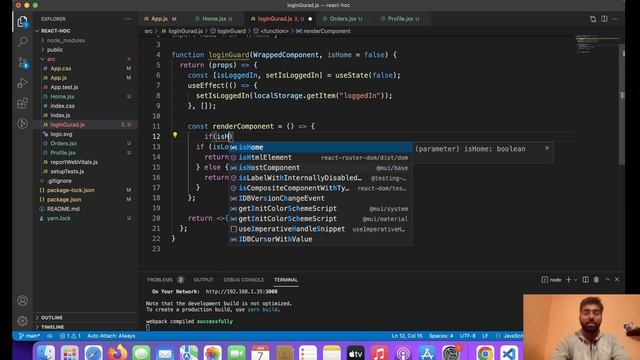640x360 pixels.
Task: Open README.md in the explorer
Action: coord(63,209)
